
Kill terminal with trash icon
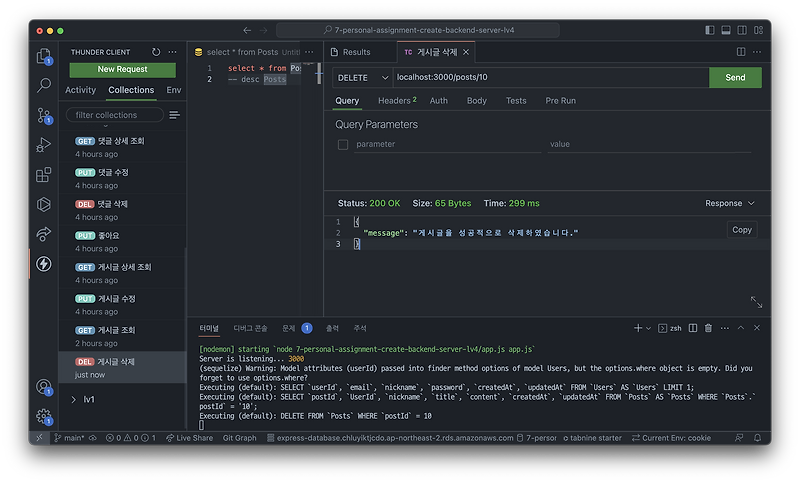point(708,328)
